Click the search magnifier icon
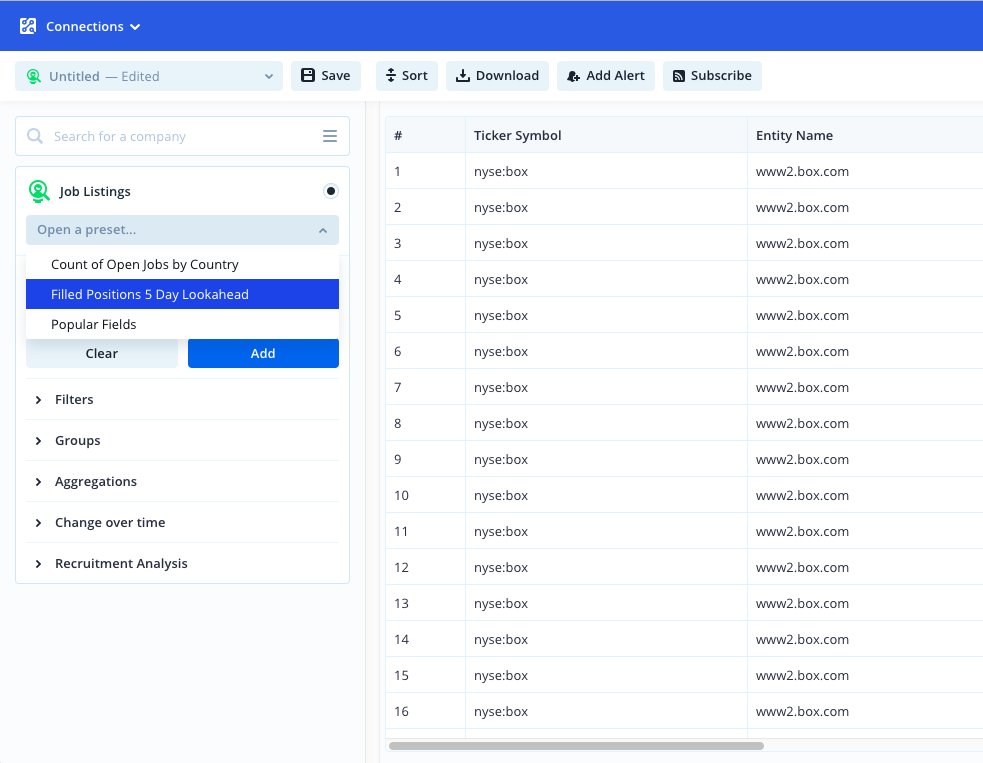Viewport: 983px width, 763px height. (34, 135)
